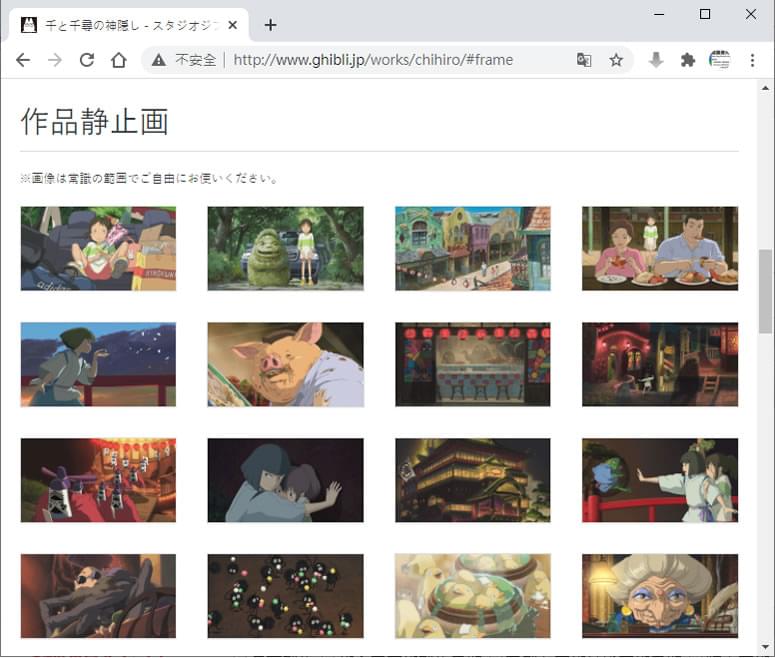Screen dimensions: 775x658
Task: Open still of parents eating at stall
Action: pos(660,249)
